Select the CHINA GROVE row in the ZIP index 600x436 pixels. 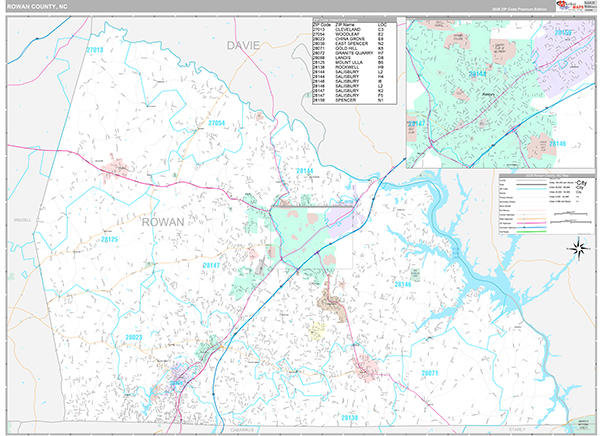coord(354,39)
